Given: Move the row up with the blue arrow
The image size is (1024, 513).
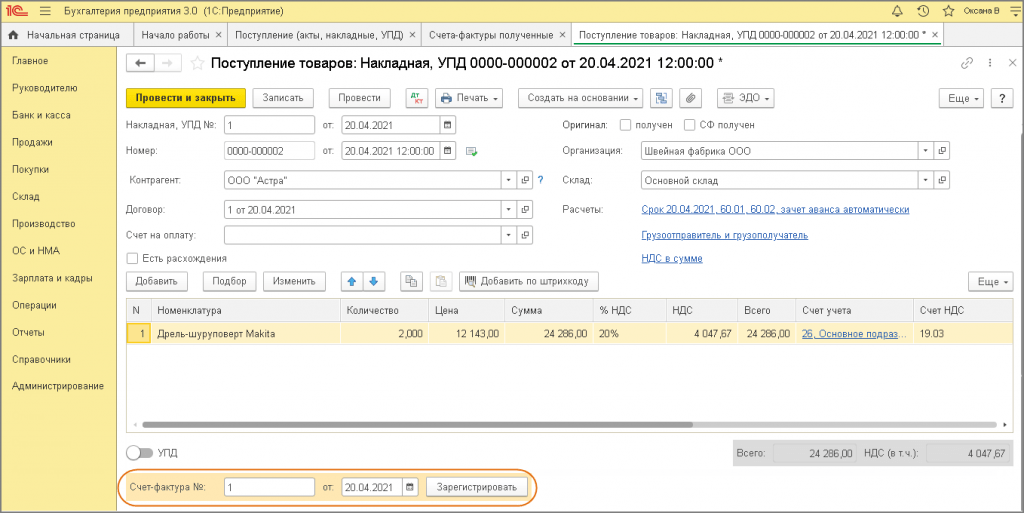Looking at the screenshot, I should pyautogui.click(x=351, y=281).
